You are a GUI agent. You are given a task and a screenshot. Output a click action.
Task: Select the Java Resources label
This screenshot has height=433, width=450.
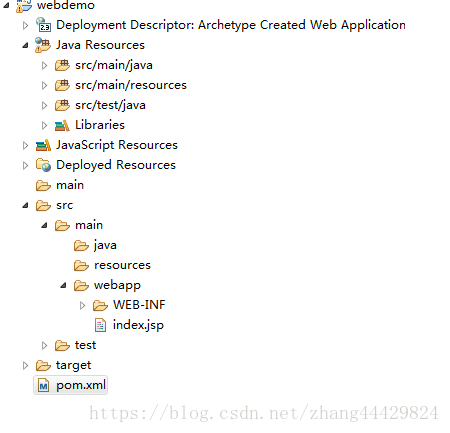click(100, 45)
